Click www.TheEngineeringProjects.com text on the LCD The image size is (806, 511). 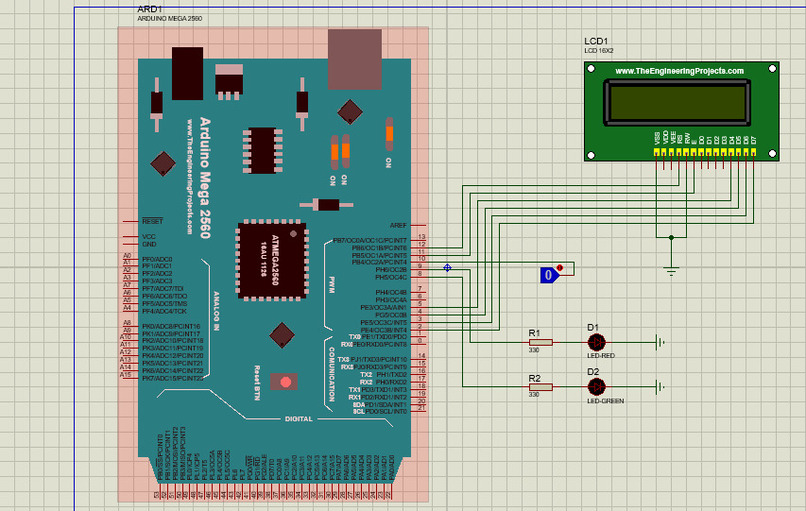679,71
